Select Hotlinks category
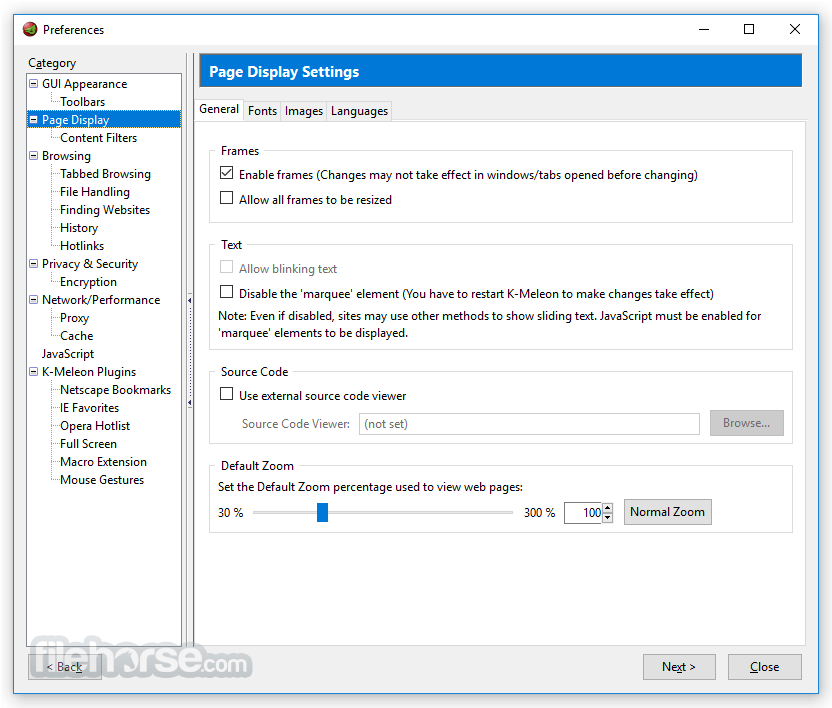Image resolution: width=832 pixels, height=708 pixels. click(x=82, y=246)
